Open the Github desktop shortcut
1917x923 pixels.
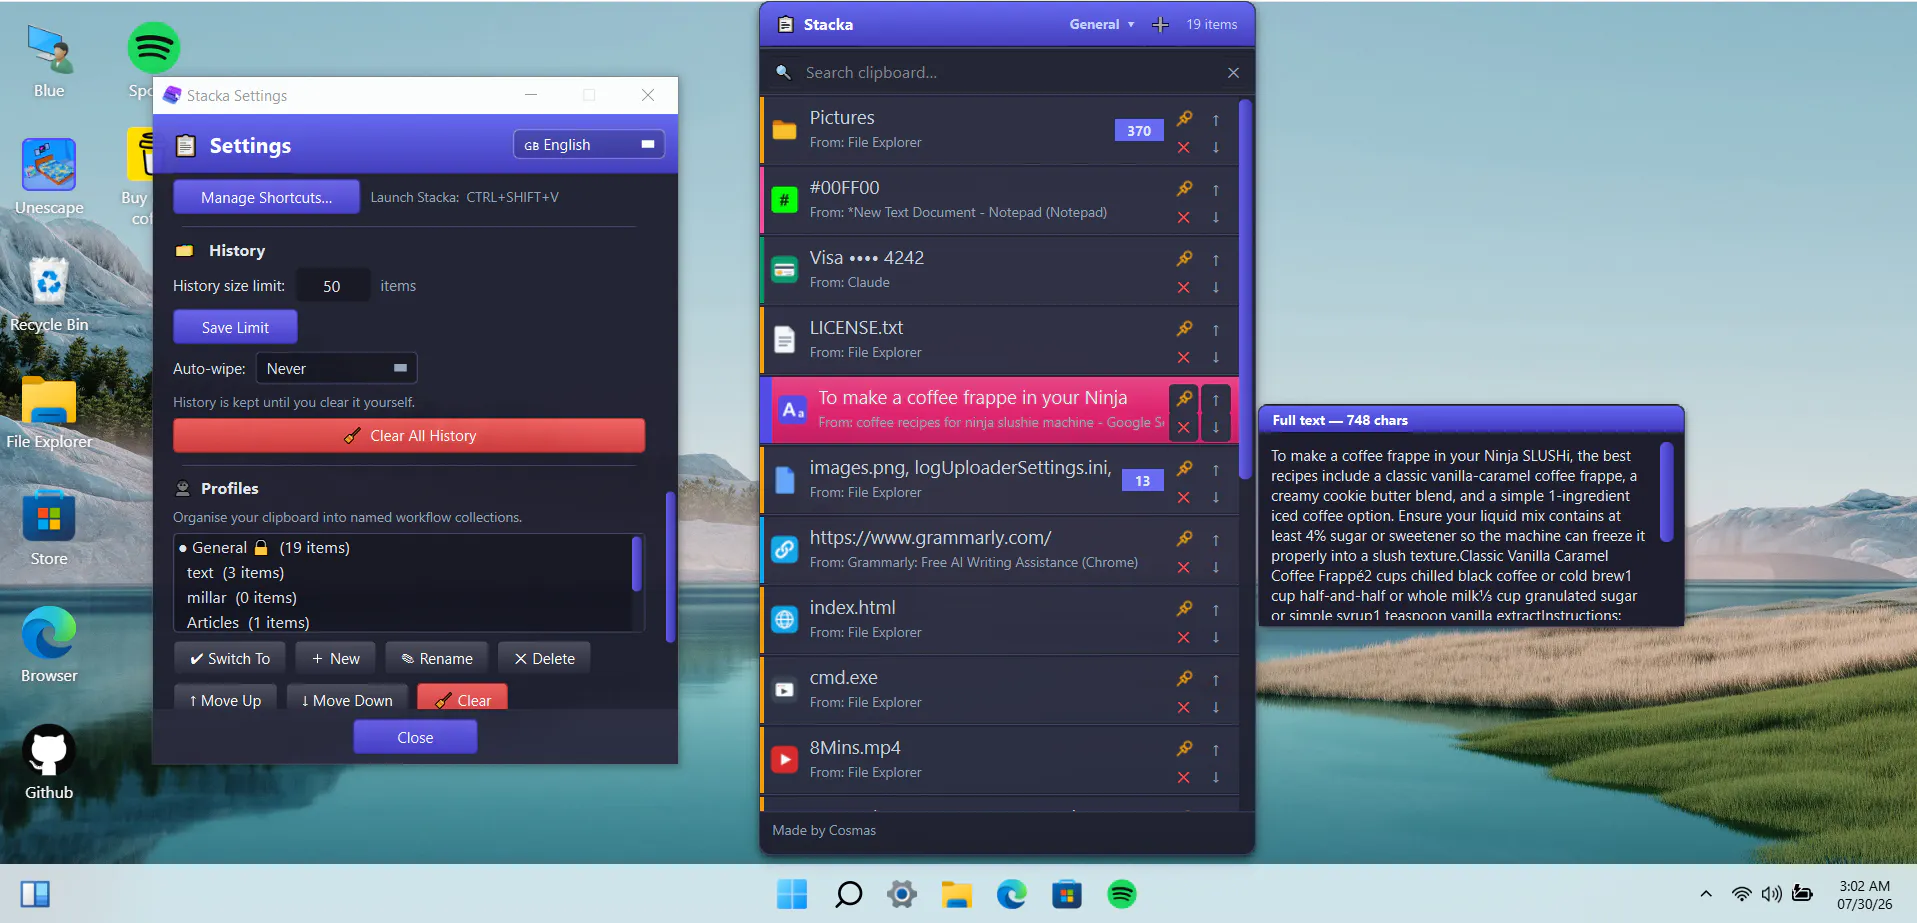pyautogui.click(x=49, y=763)
